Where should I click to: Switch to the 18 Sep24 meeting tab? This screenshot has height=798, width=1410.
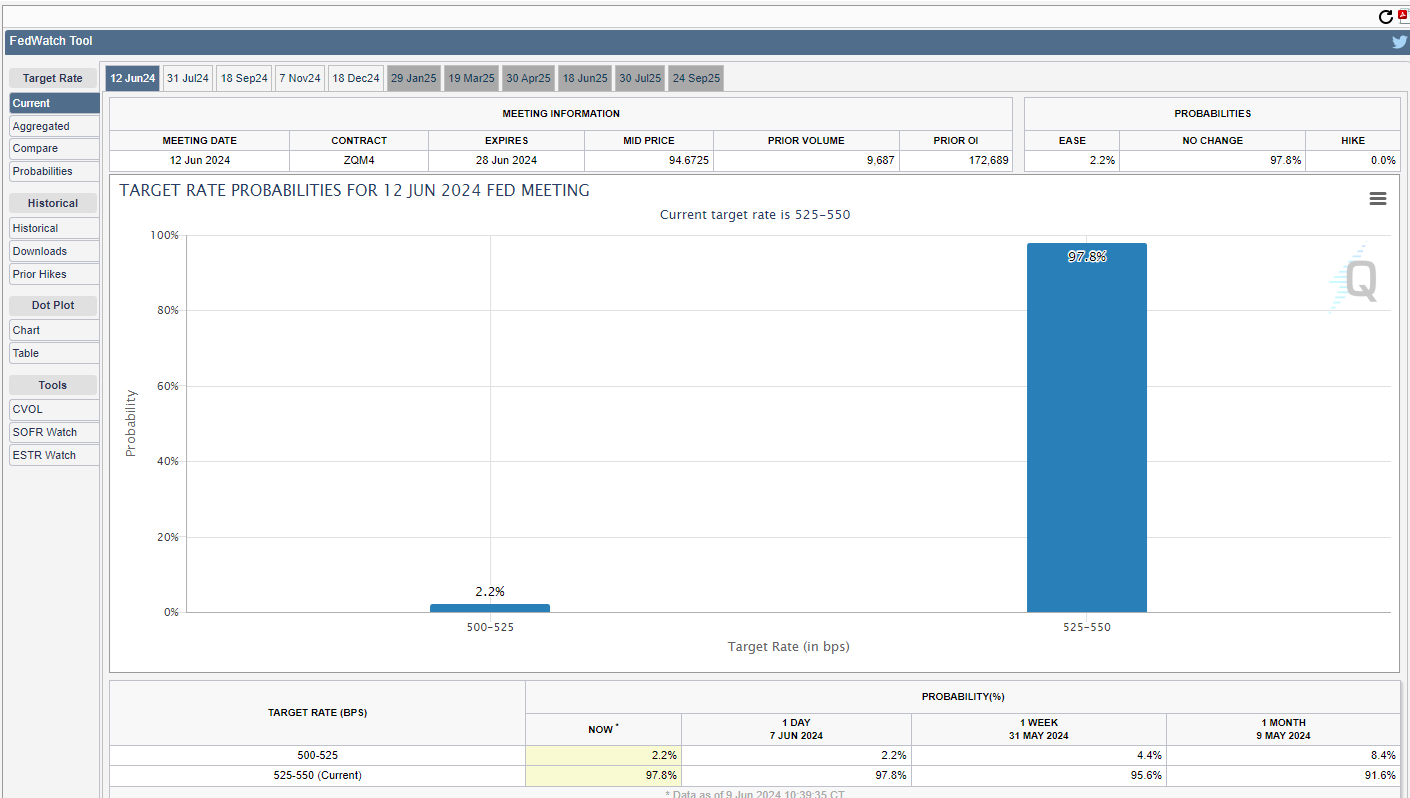click(x=244, y=78)
